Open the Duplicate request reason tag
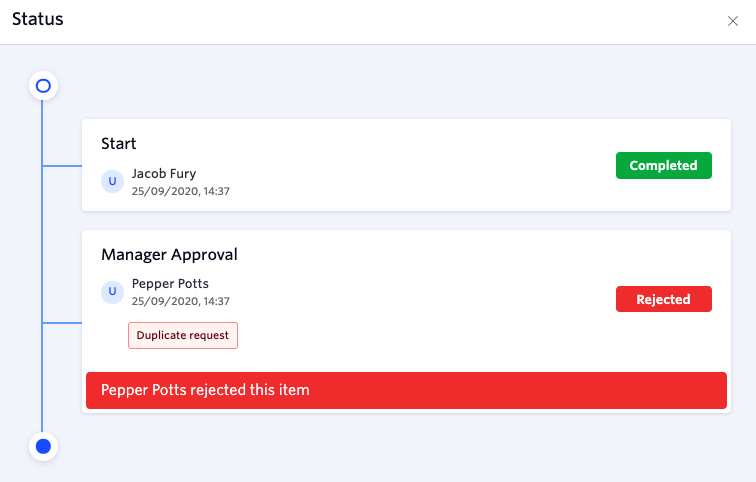 183,335
